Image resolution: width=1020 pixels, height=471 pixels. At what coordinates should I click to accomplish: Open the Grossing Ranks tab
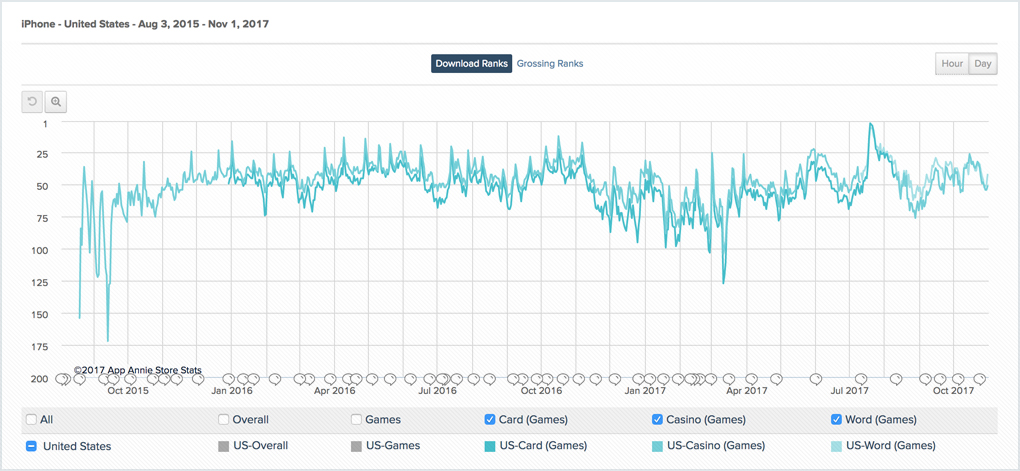point(549,64)
